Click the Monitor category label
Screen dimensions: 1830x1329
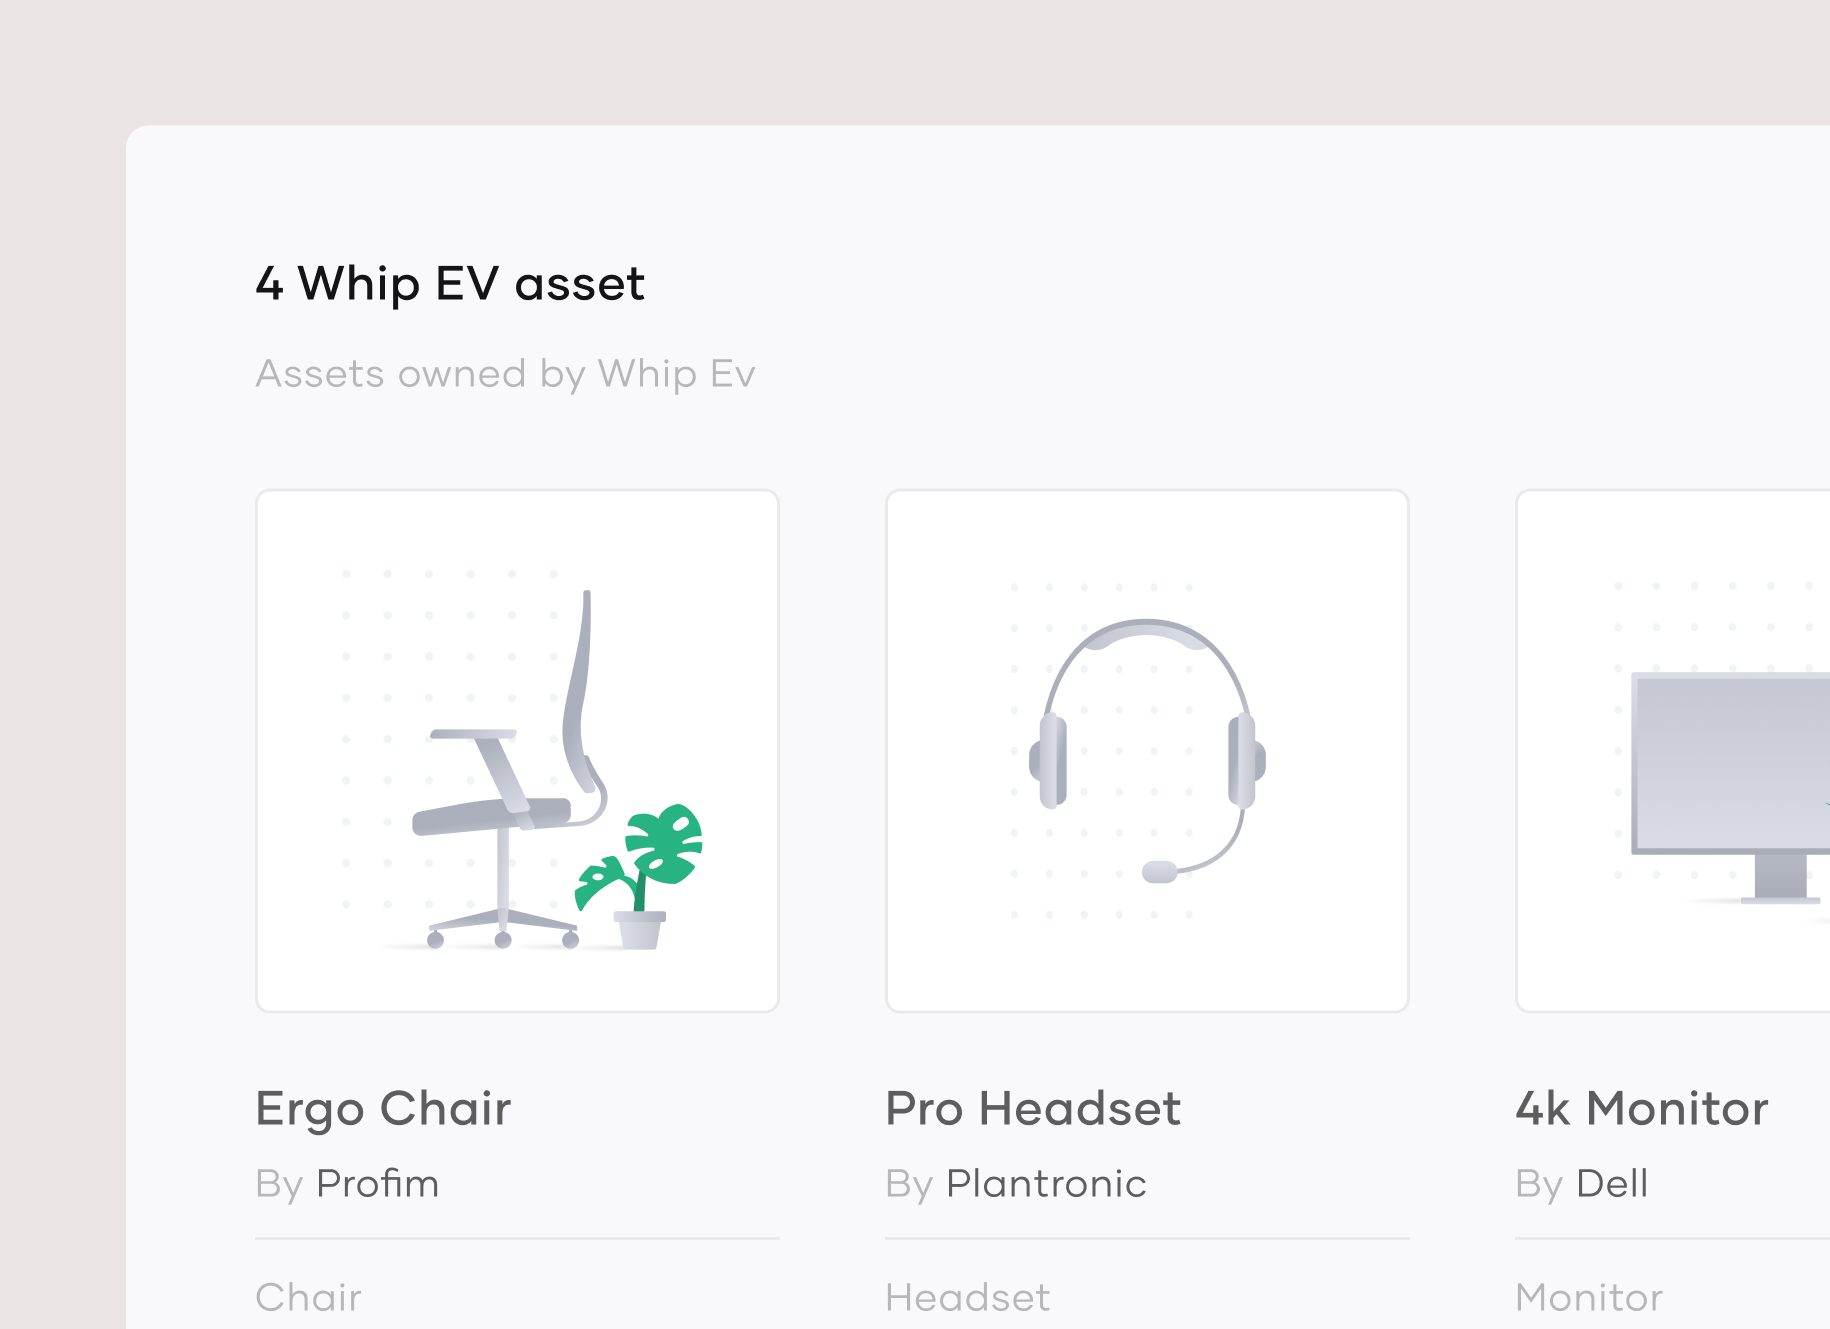click(x=1588, y=1297)
